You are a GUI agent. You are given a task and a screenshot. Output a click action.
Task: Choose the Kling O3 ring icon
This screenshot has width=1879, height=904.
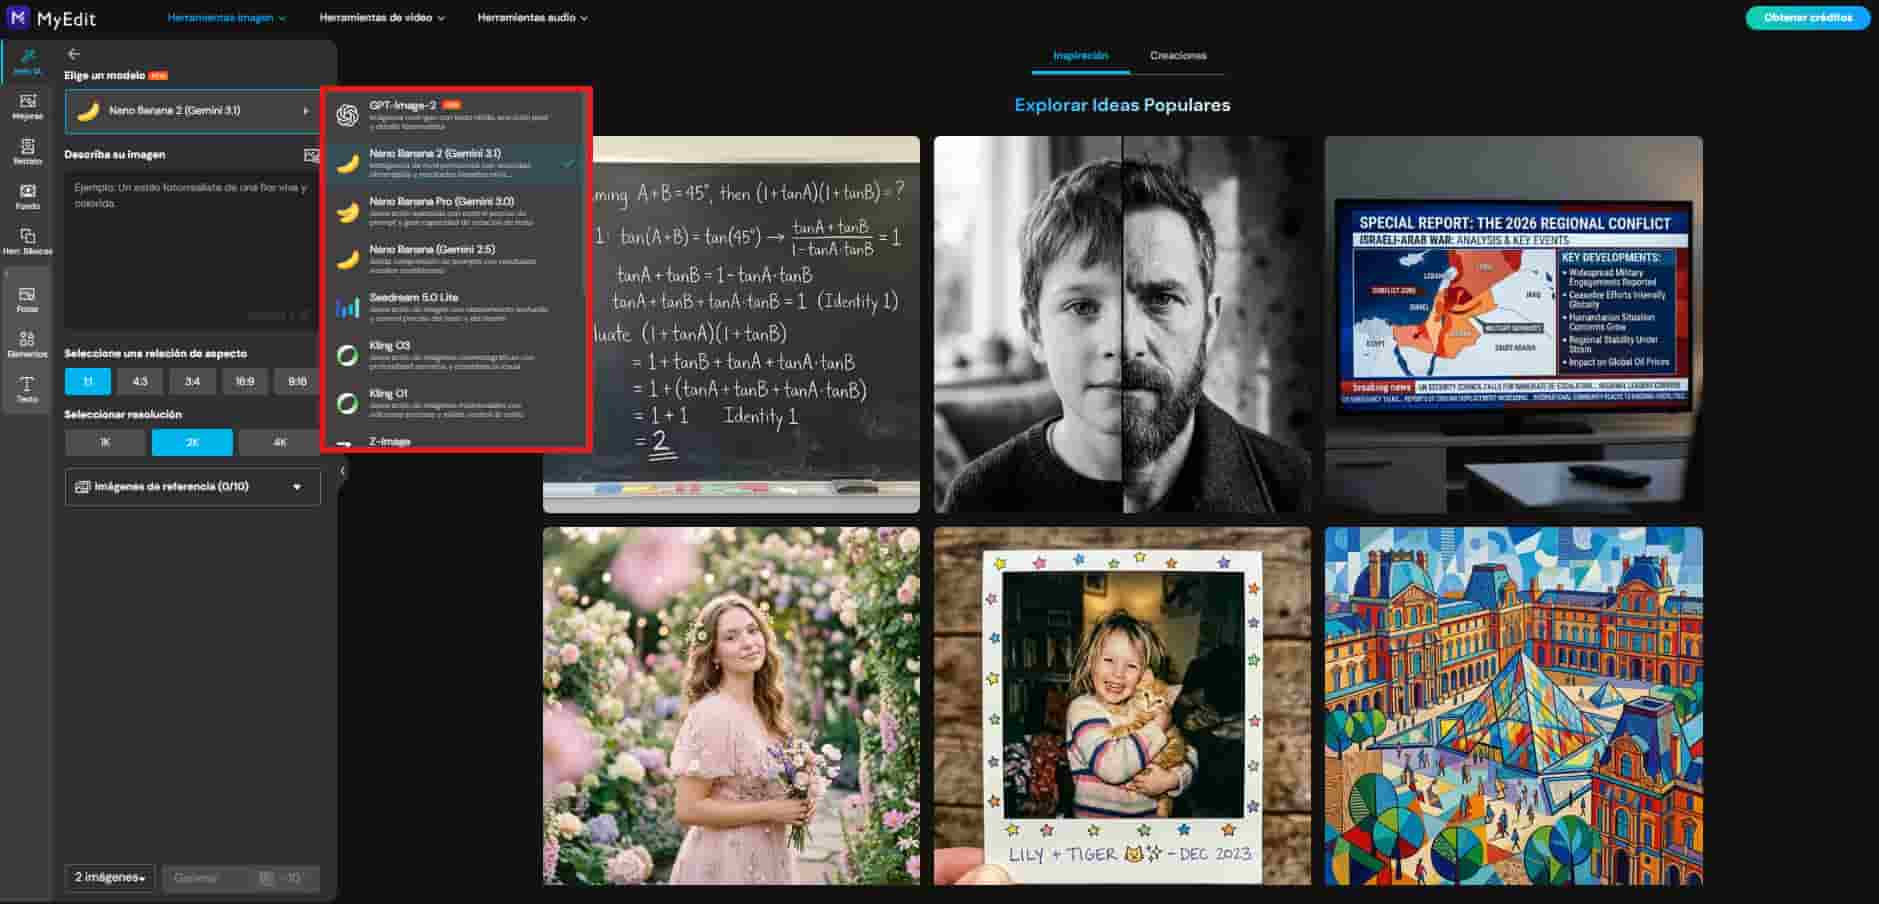pos(347,356)
